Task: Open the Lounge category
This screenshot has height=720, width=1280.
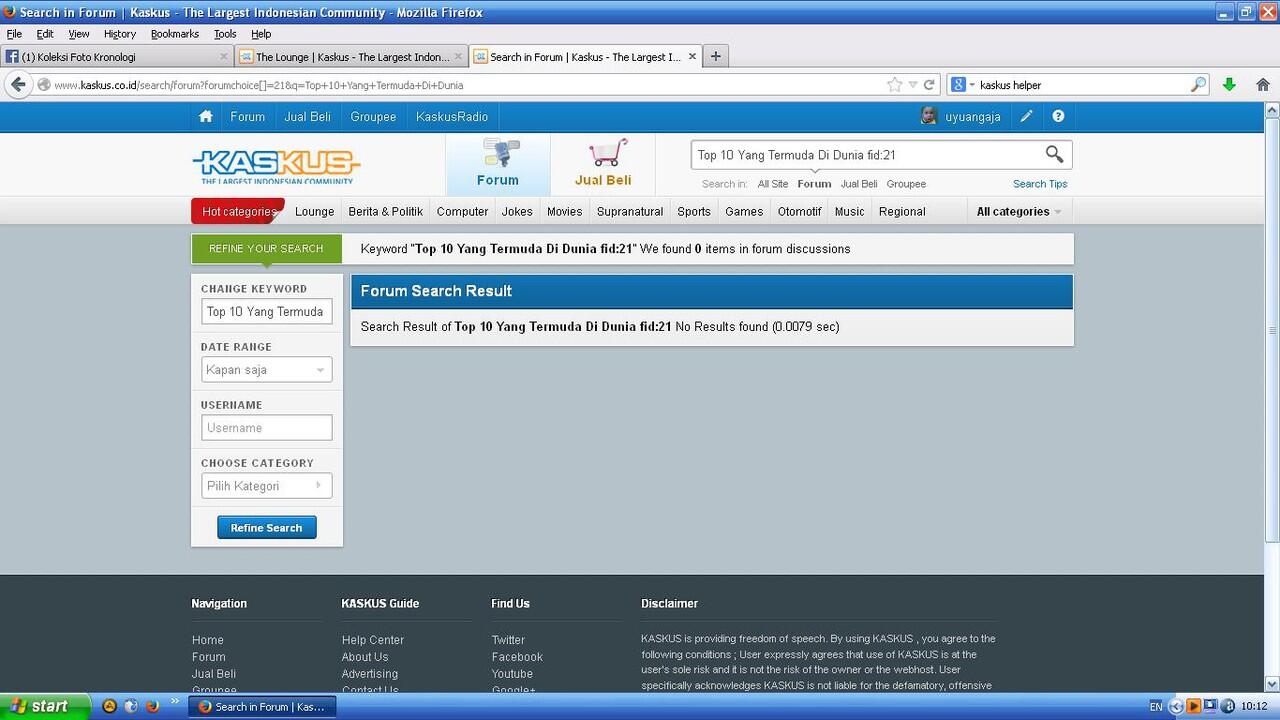Action: (x=314, y=211)
